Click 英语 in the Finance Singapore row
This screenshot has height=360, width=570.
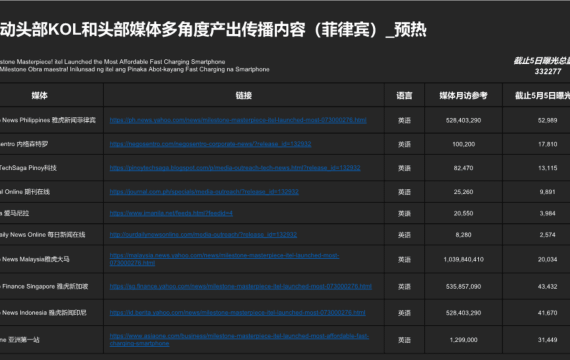[x=404, y=287]
